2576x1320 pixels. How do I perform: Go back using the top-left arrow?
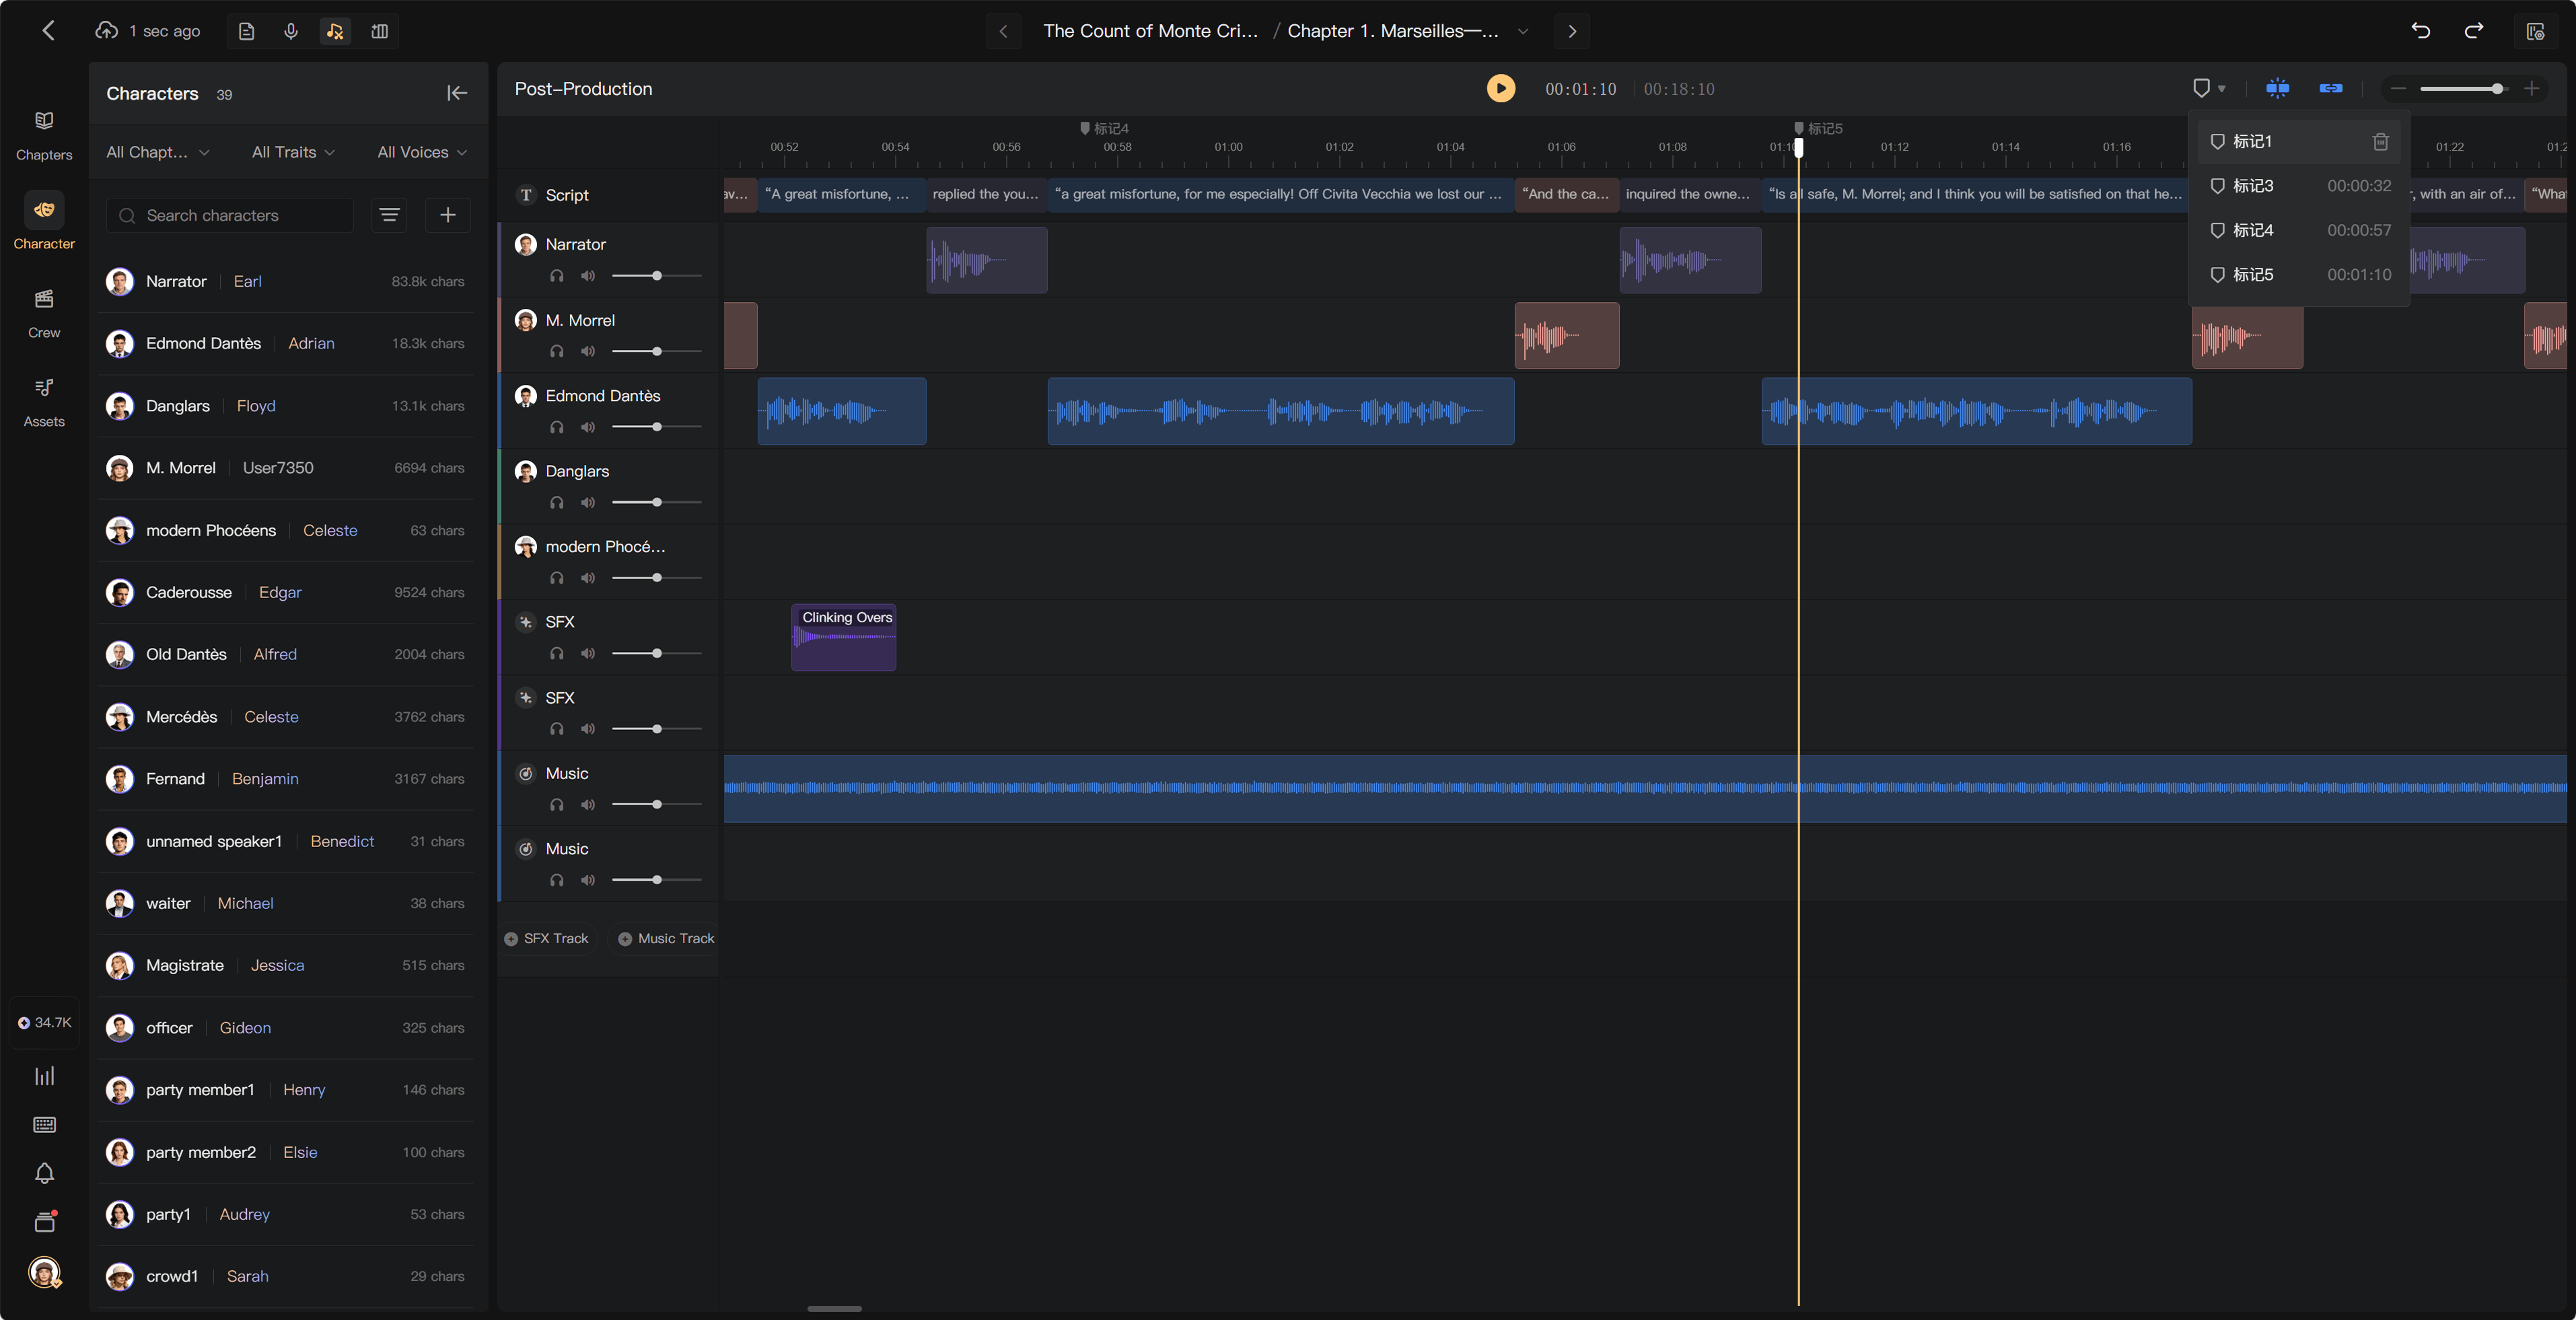[48, 31]
